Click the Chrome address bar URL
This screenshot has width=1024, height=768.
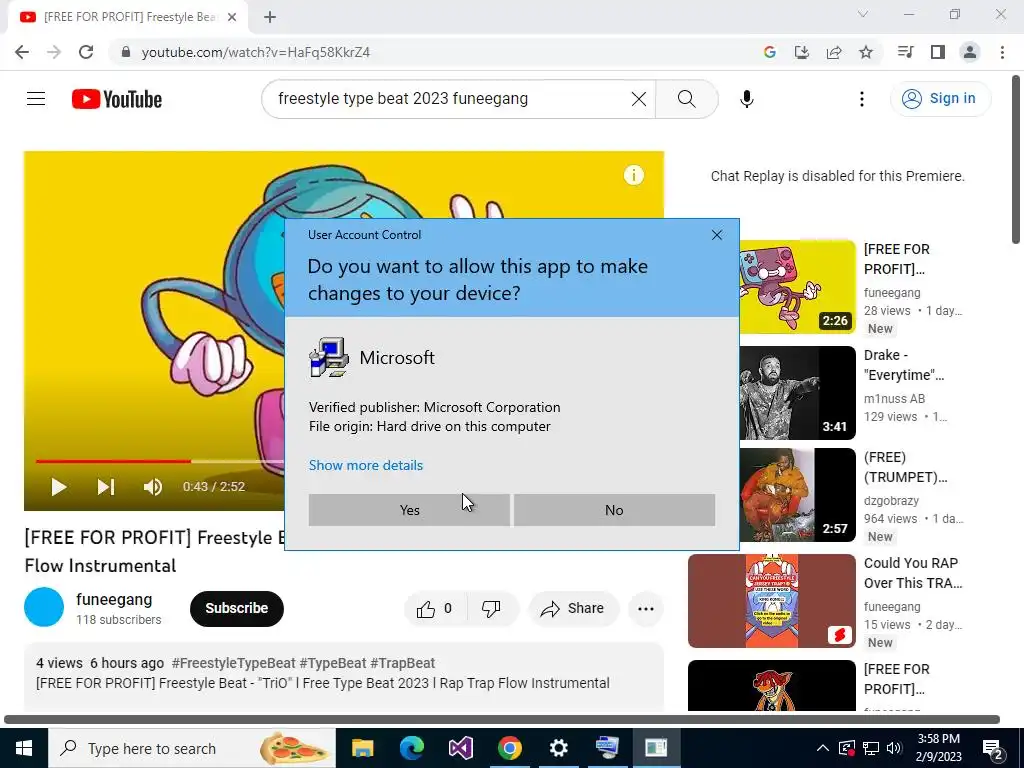click(x=256, y=52)
